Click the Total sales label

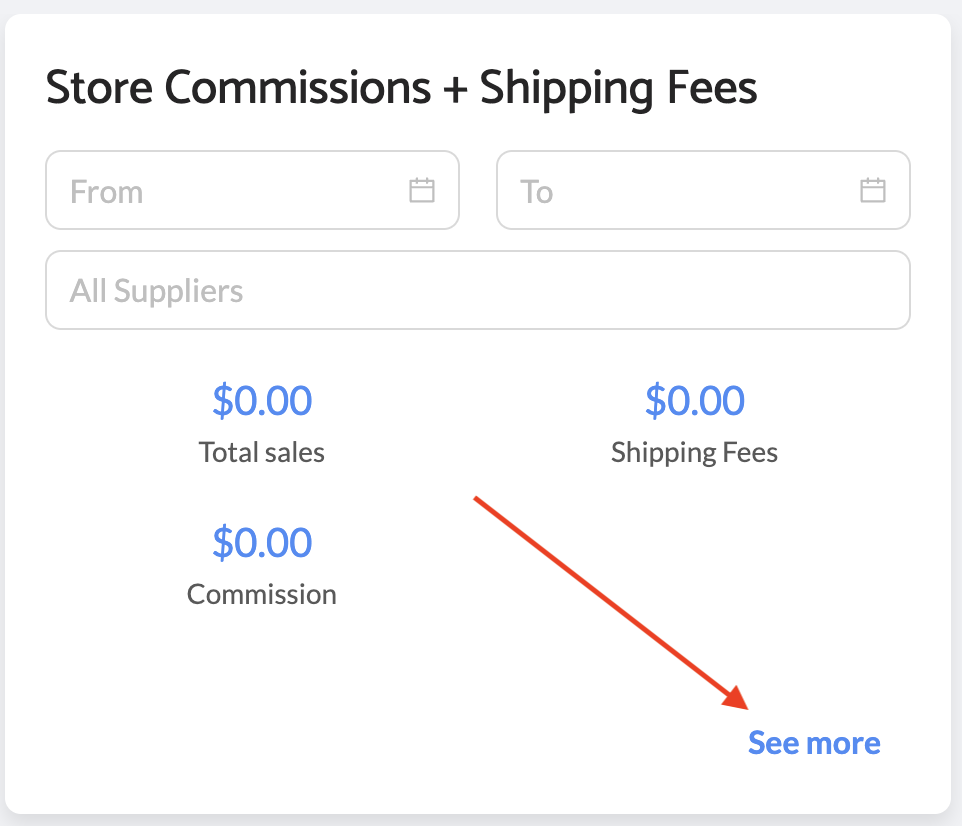(262, 452)
